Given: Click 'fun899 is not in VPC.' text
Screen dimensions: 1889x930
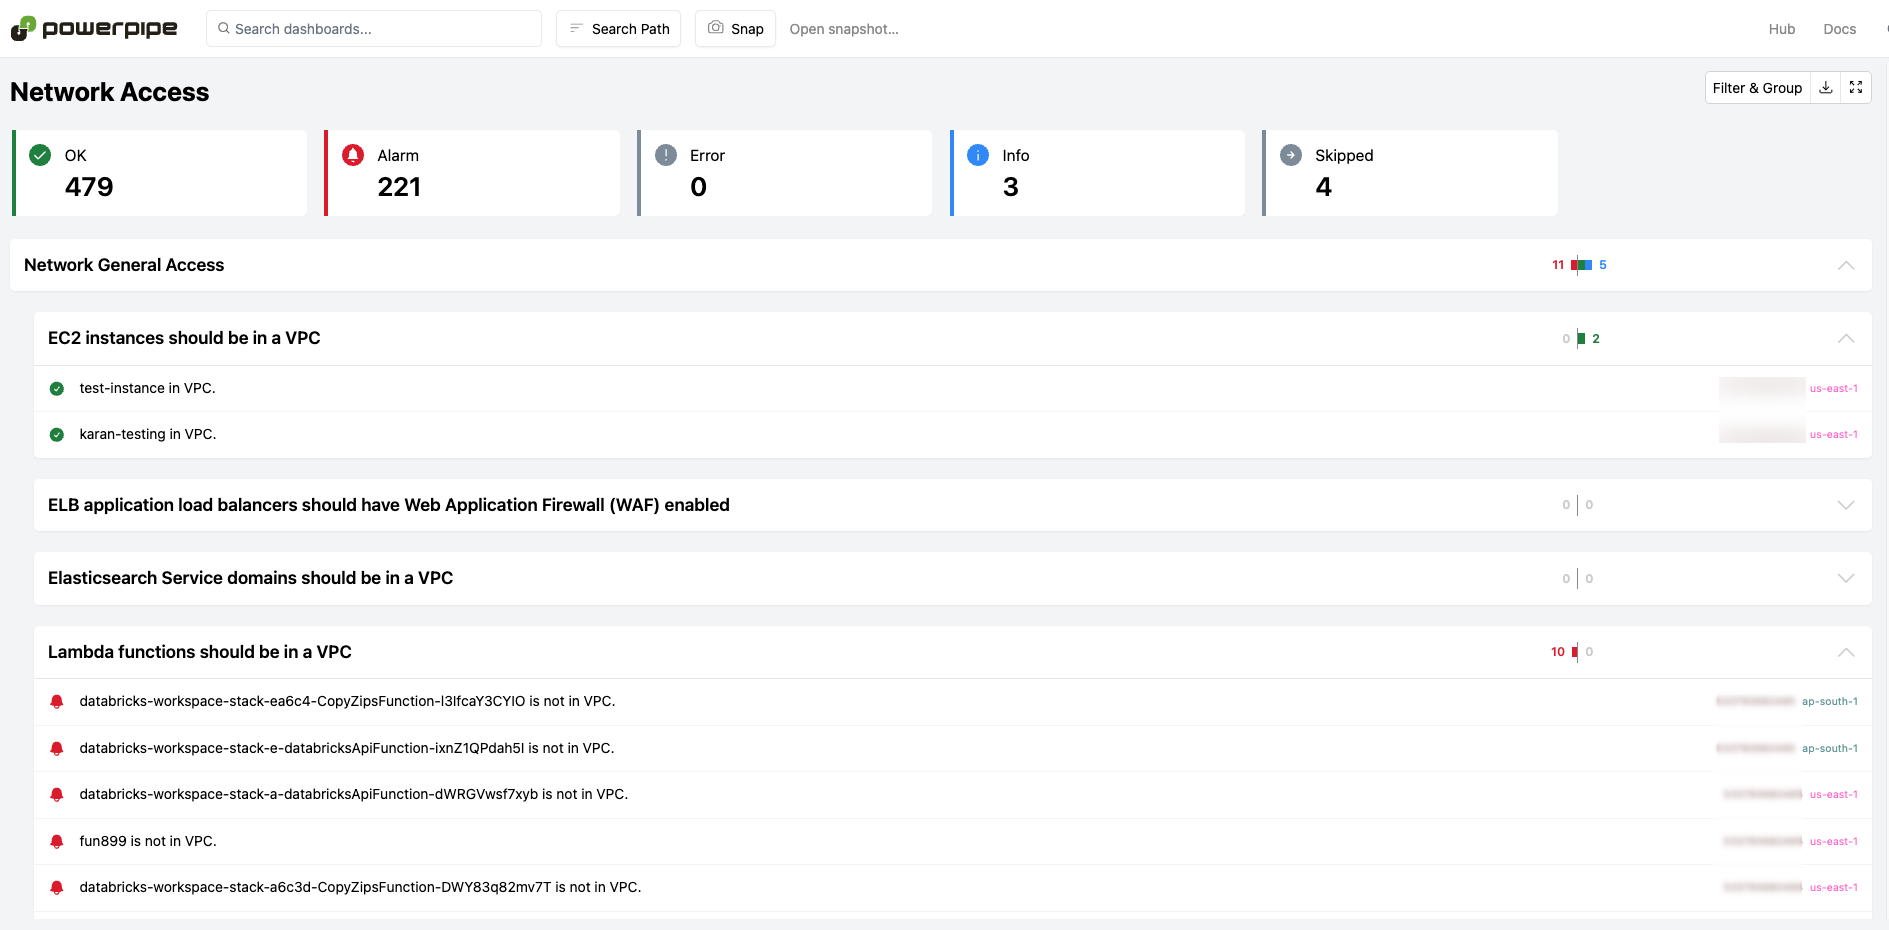Looking at the screenshot, I should [x=148, y=841].
